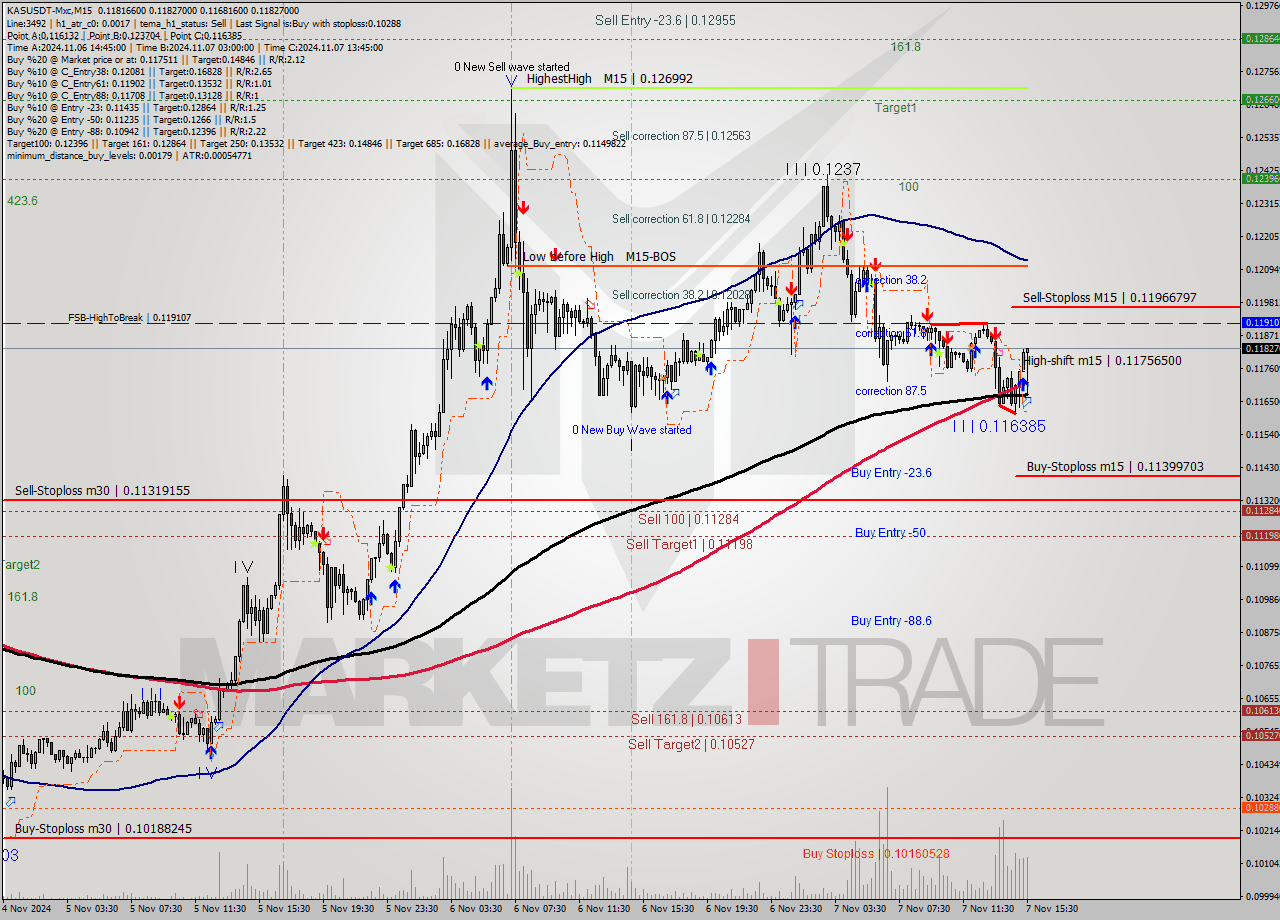Click the green 'Target2' label
Viewport: 1280px width, 920px height.
(20, 565)
